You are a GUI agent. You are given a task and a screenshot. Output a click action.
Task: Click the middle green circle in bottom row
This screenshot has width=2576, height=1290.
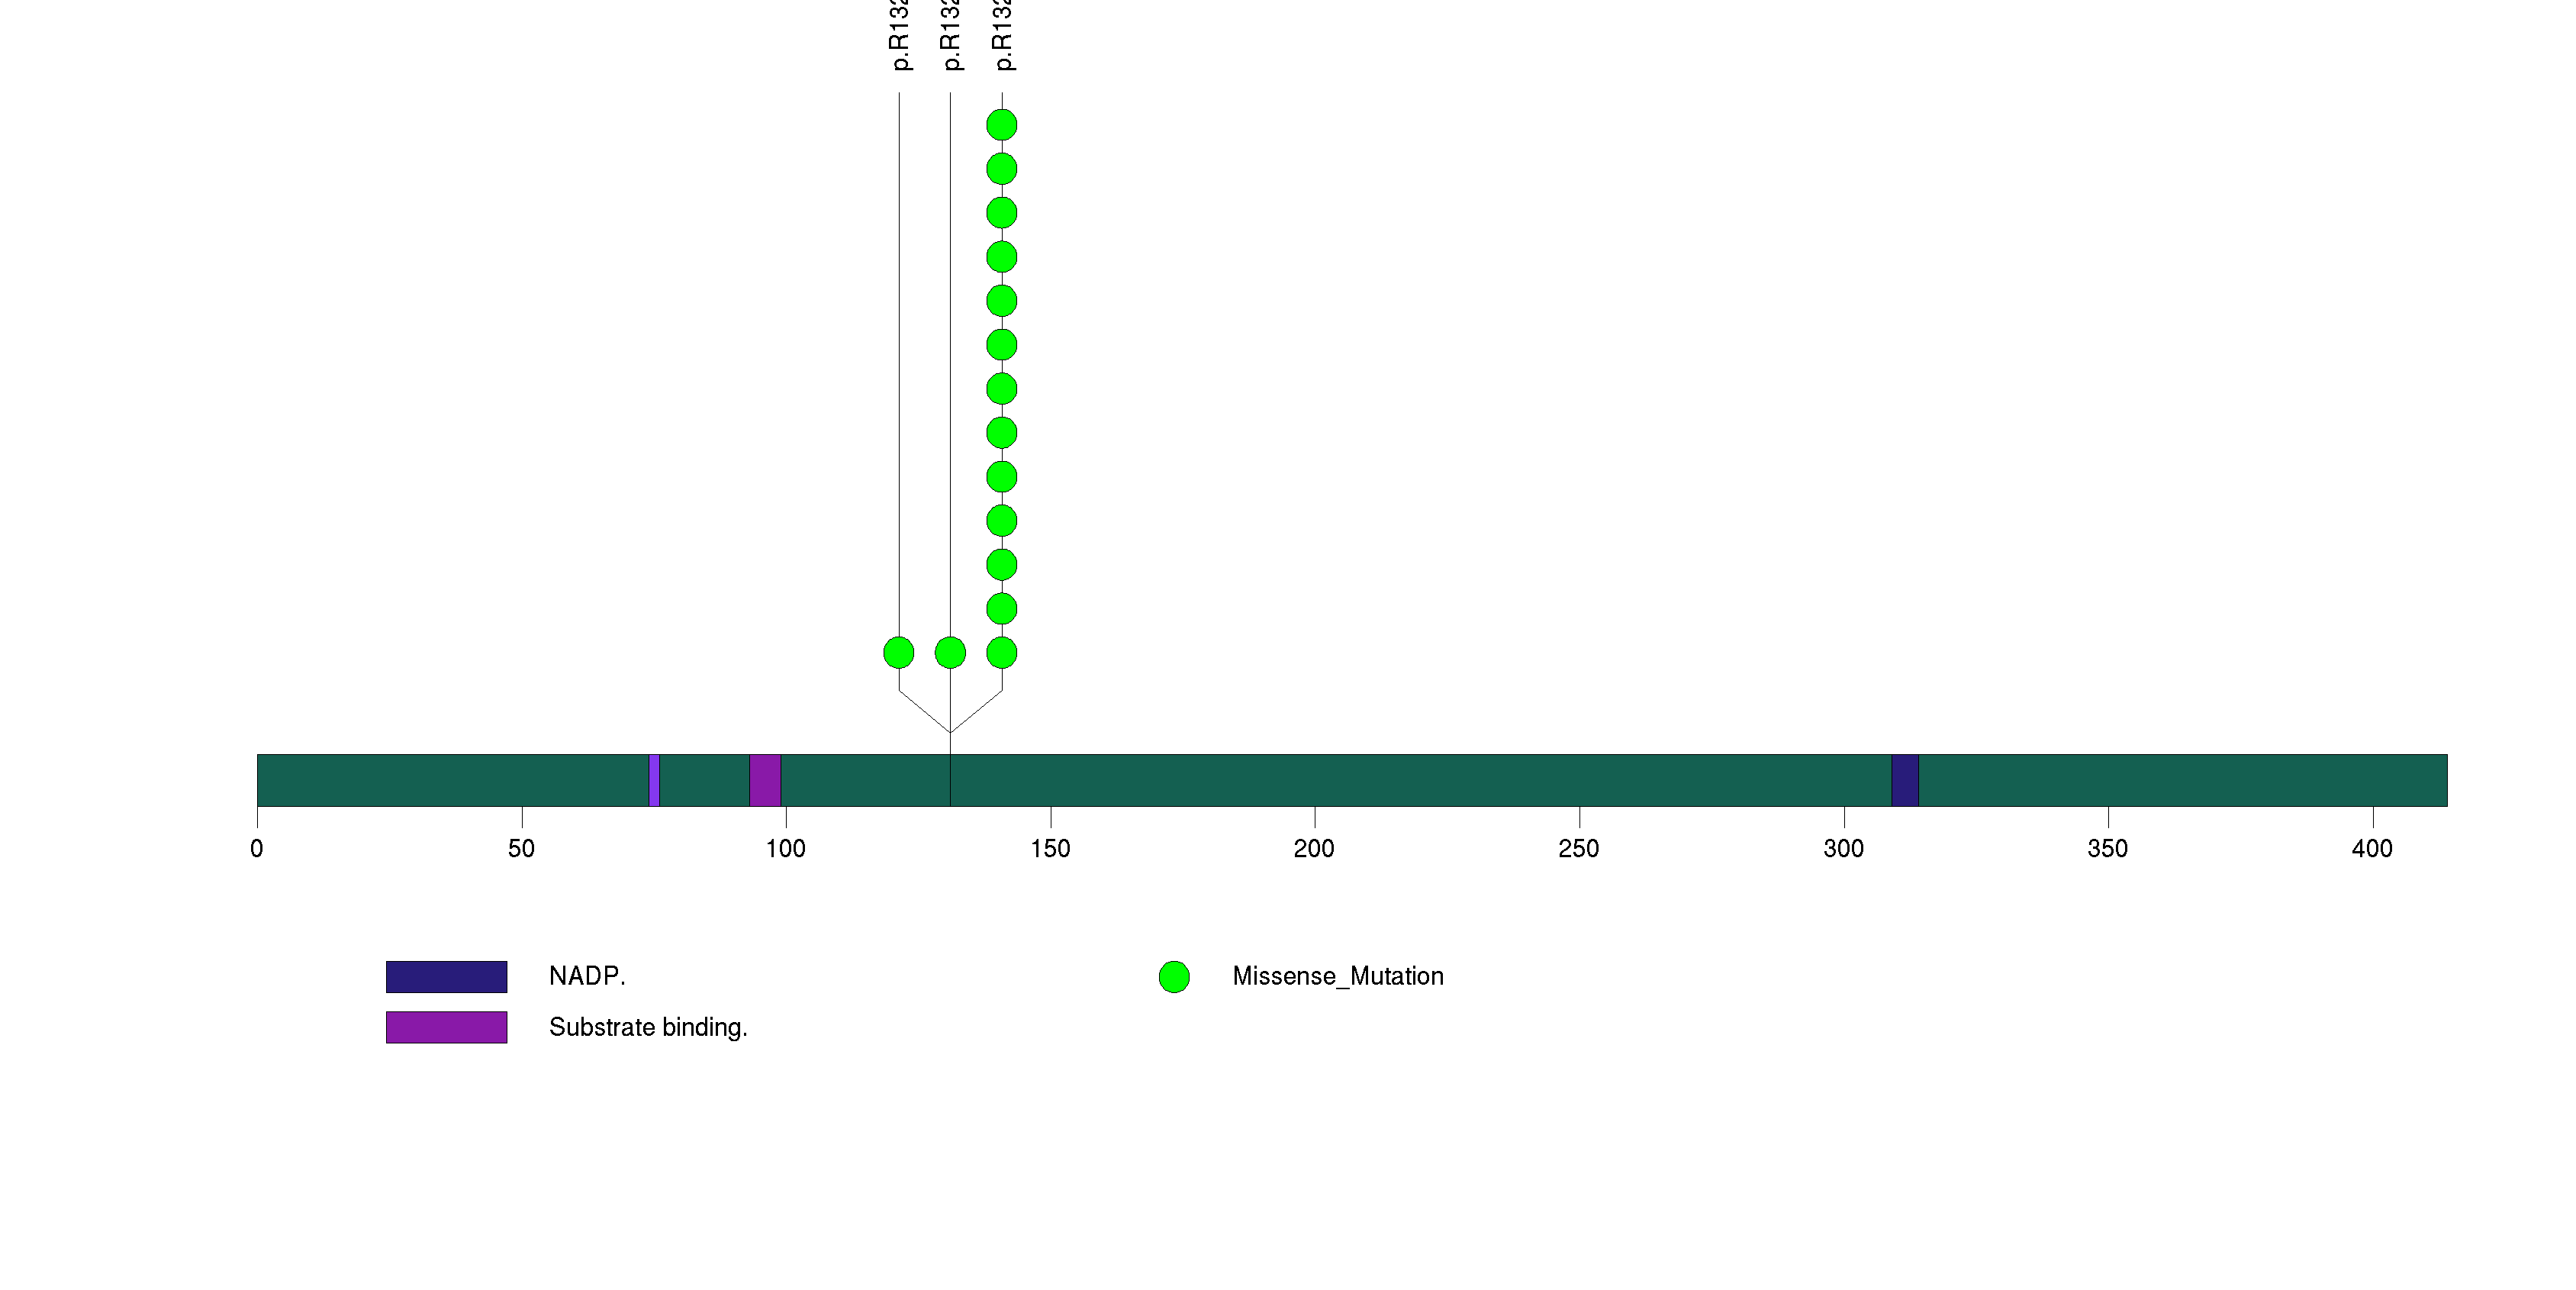coord(950,653)
